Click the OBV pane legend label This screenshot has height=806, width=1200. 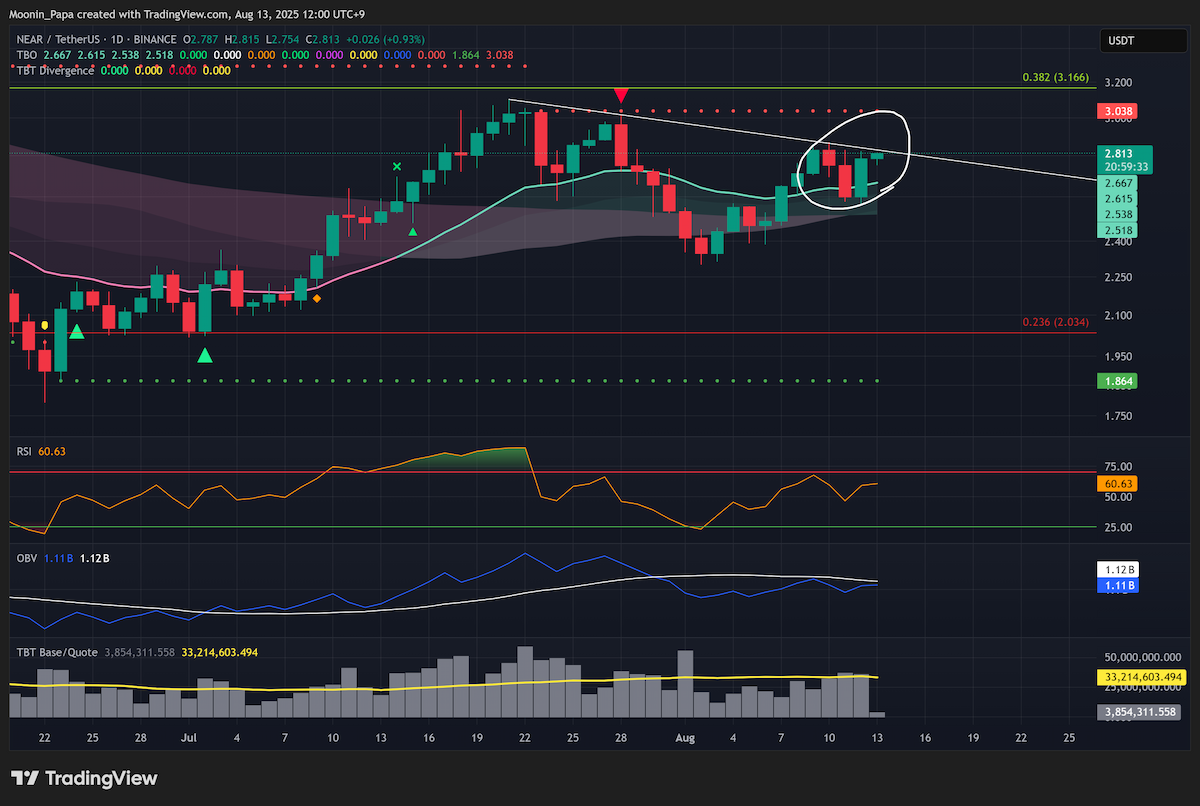pos(25,555)
